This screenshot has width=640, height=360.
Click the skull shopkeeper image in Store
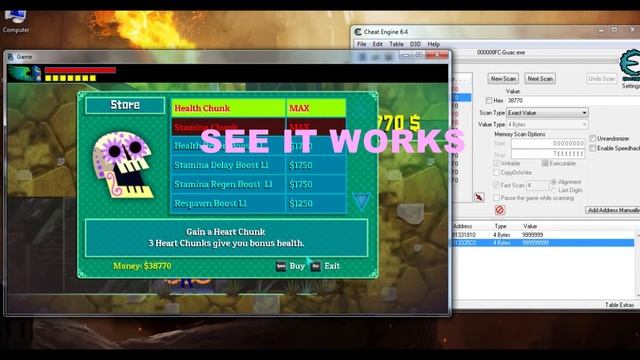(x=123, y=164)
